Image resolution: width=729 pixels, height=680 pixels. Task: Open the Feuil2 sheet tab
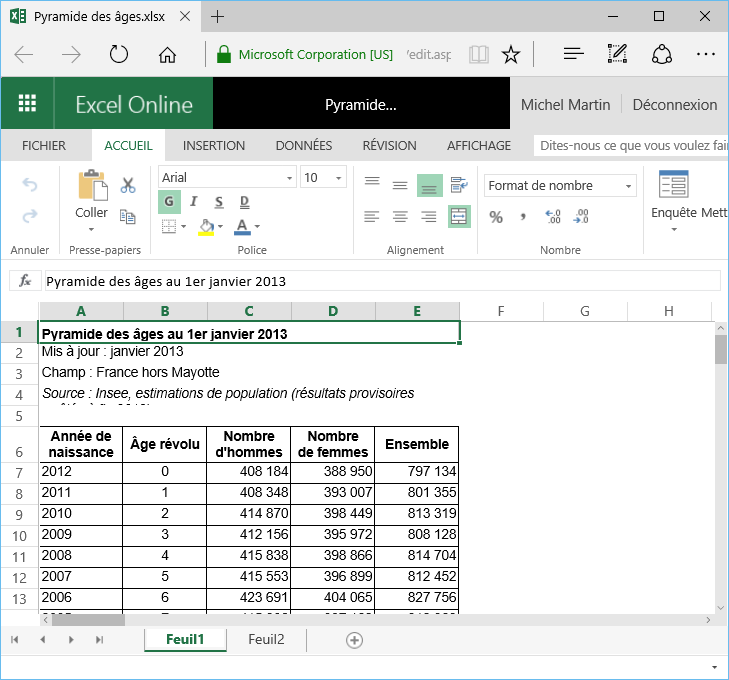(x=266, y=640)
